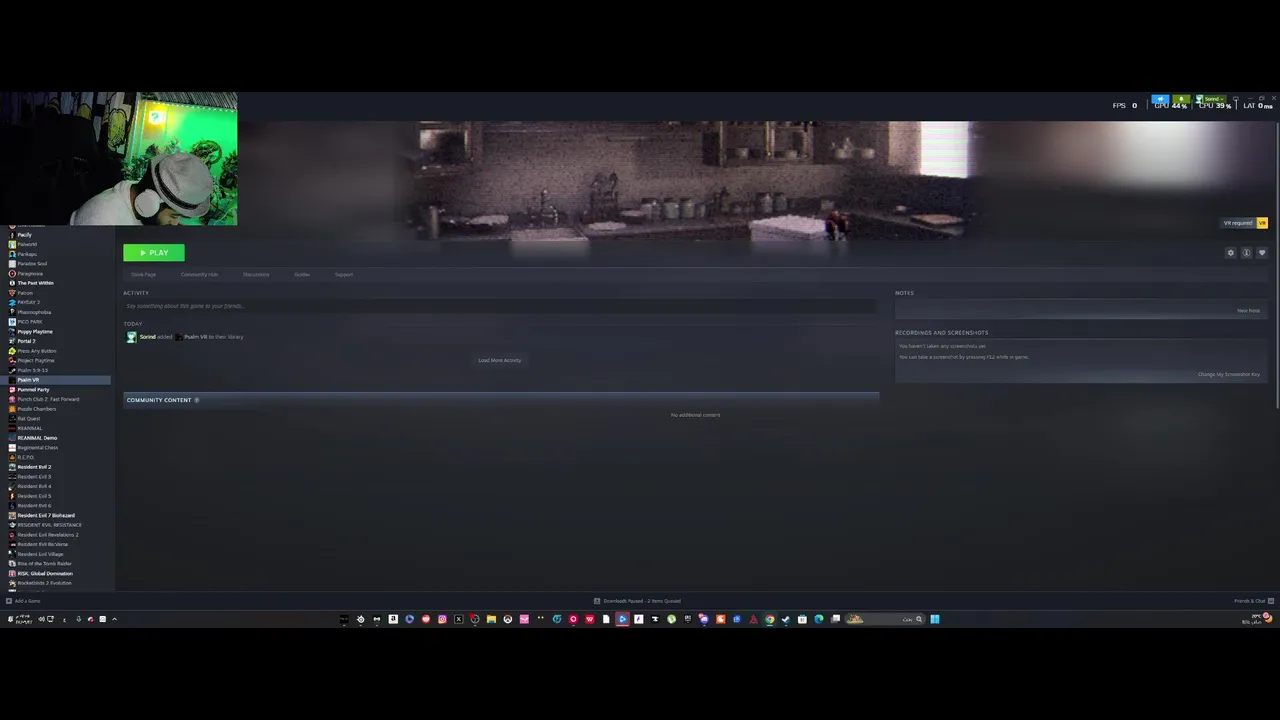1280x720 pixels.
Task: Open the Community Hub tab
Action: point(199,274)
